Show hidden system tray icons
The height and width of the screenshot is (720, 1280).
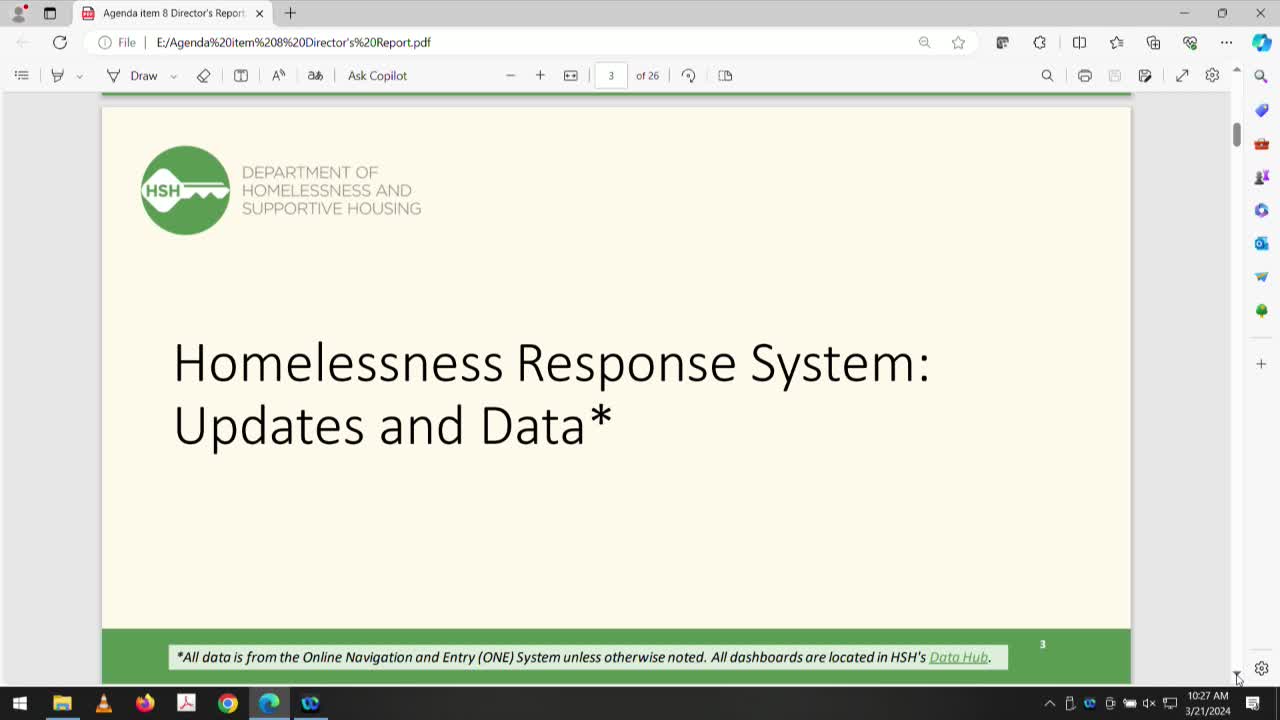(x=1049, y=703)
